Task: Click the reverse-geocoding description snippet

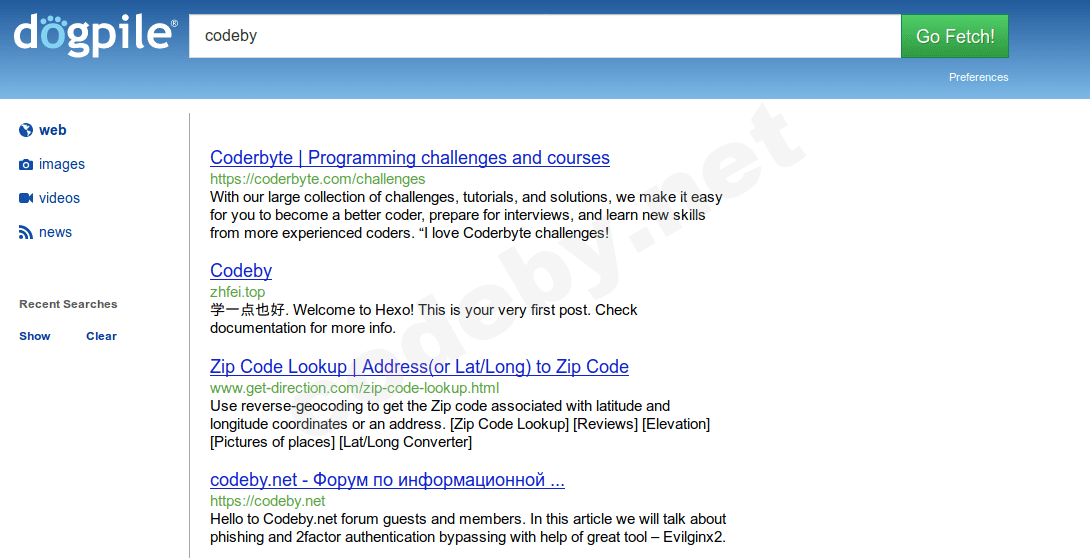Action: (x=459, y=424)
